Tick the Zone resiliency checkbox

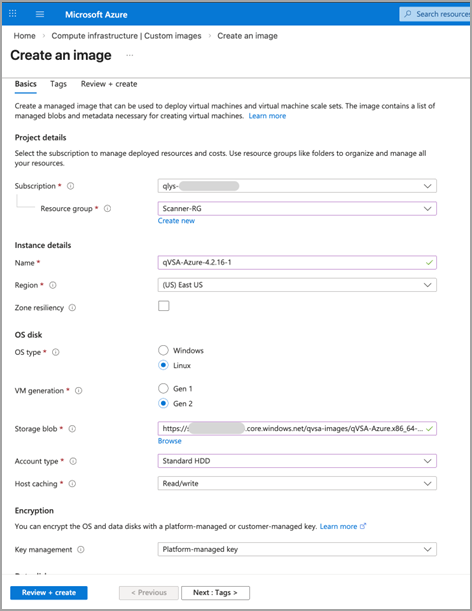pyautogui.click(x=164, y=306)
